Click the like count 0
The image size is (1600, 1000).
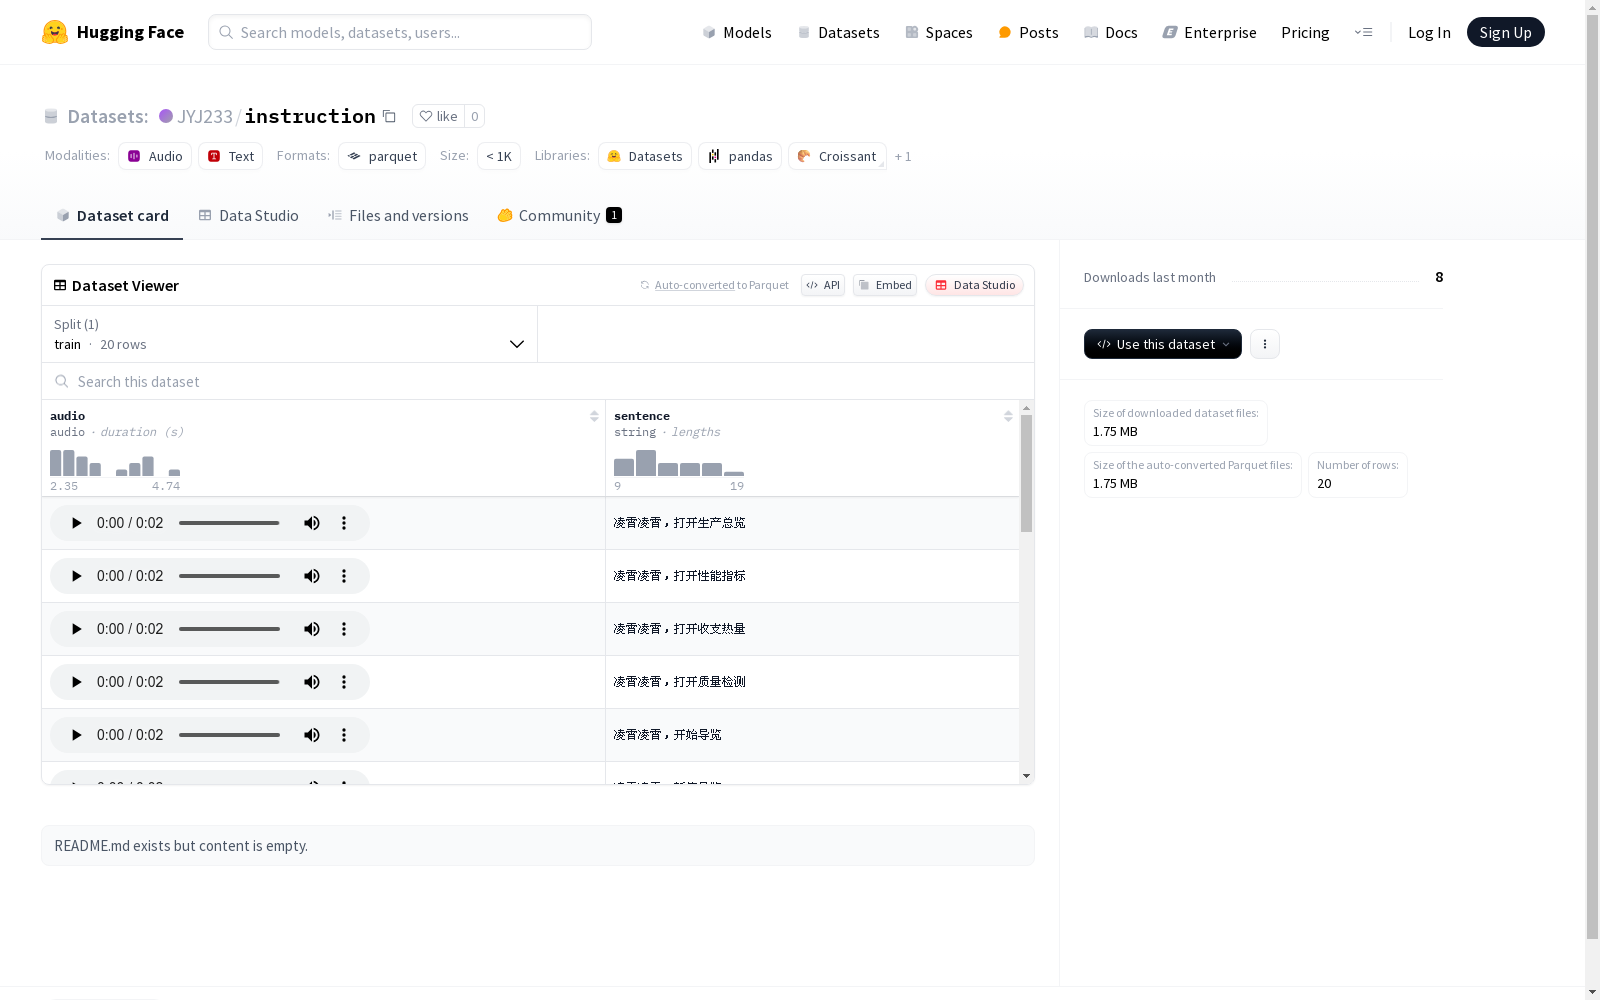[x=475, y=116]
